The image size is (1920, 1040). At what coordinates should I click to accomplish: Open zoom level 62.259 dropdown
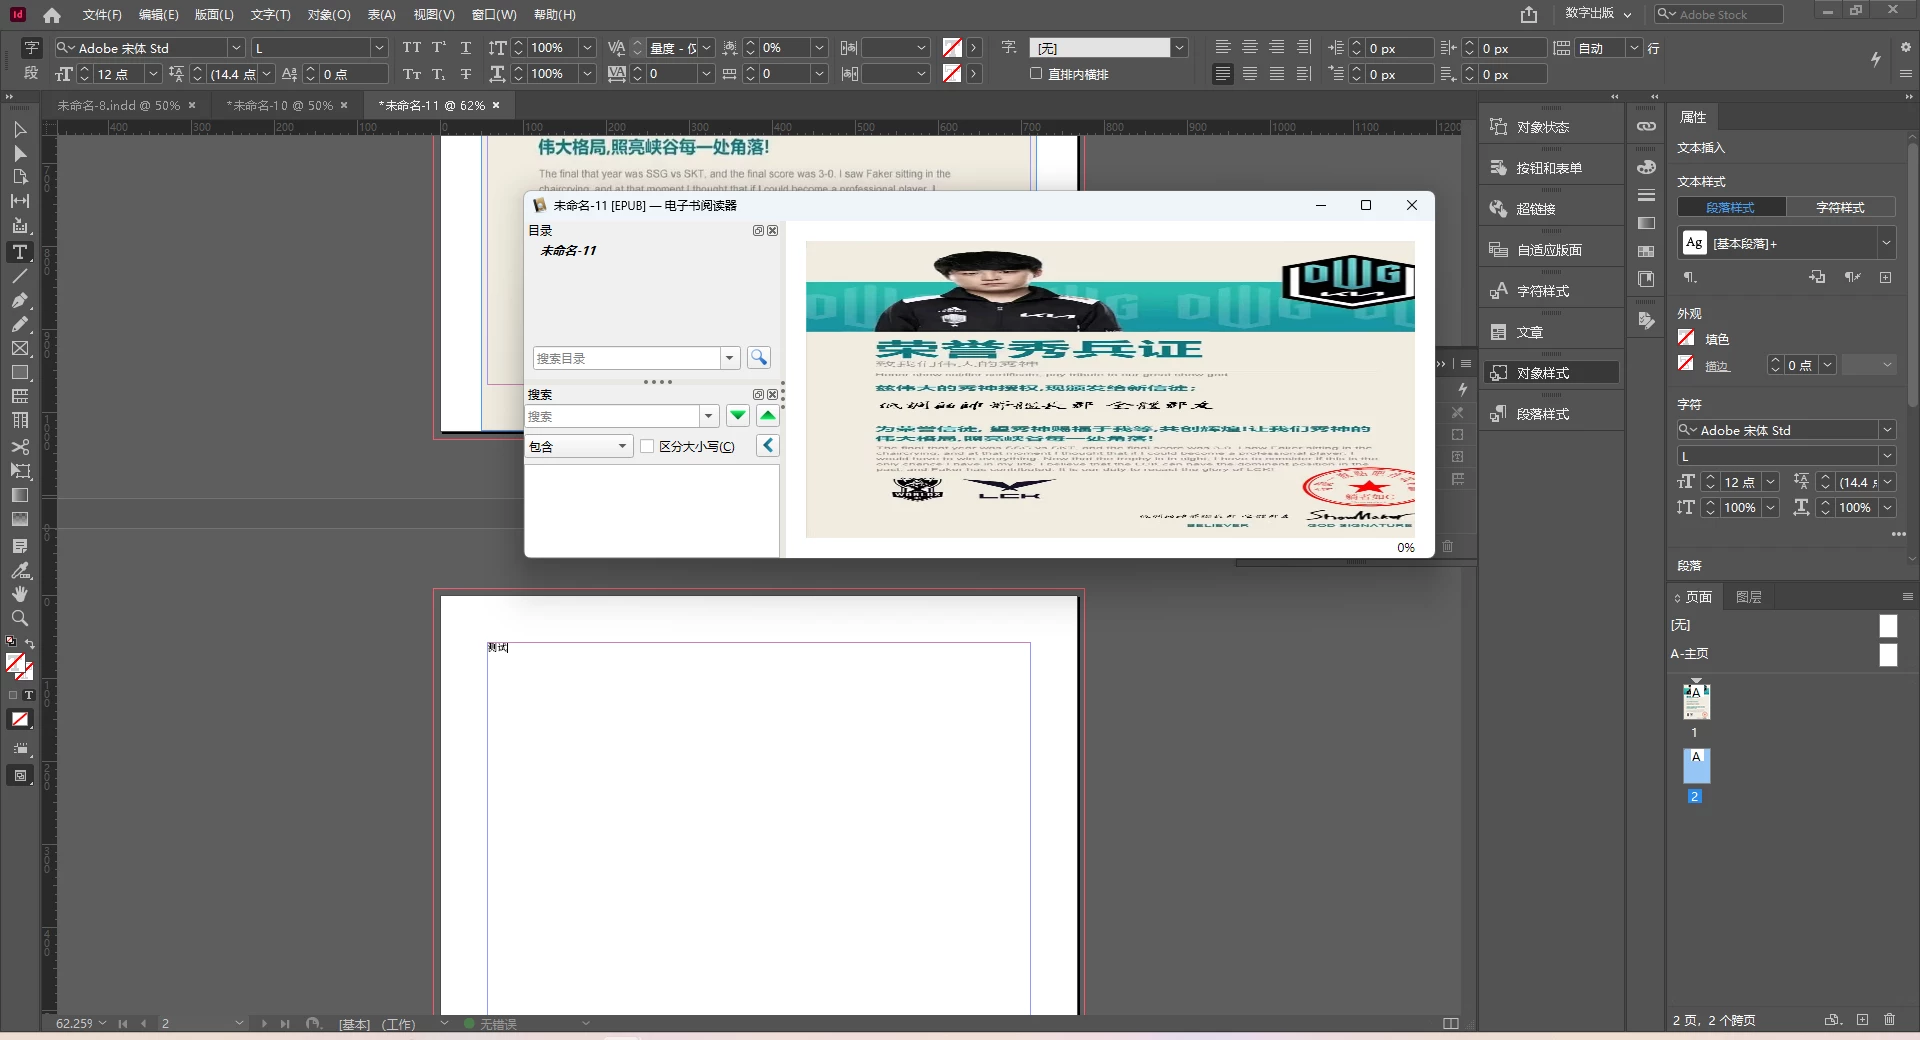click(x=102, y=1023)
